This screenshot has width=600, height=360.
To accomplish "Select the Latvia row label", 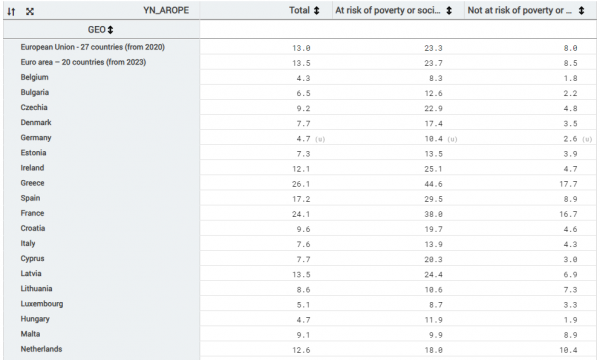I will (31, 274).
